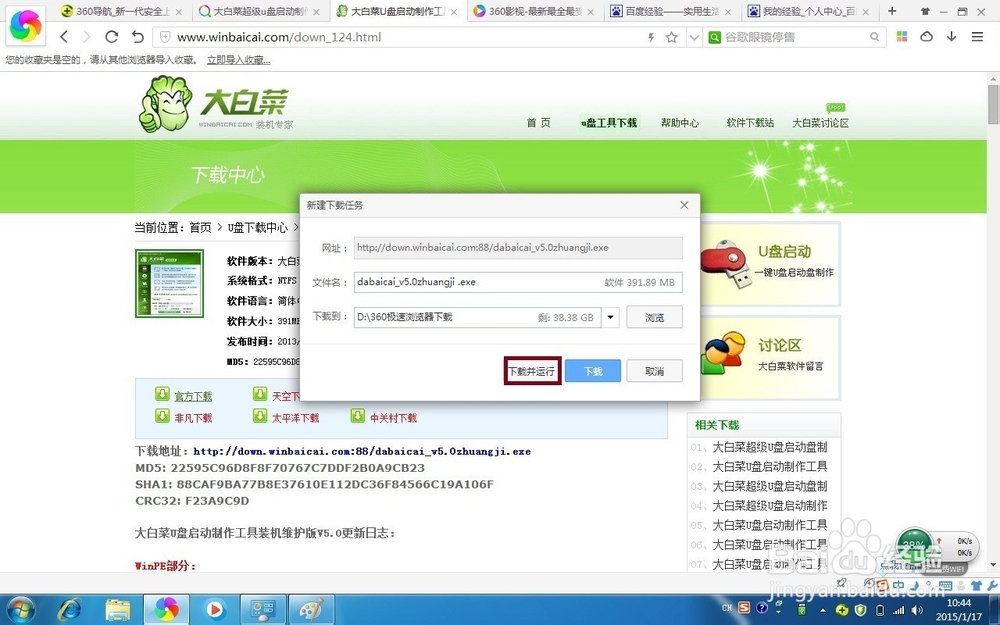The image size is (1000, 625).
Task: Open U盘工具下载 in site navigation
Action: click(609, 122)
